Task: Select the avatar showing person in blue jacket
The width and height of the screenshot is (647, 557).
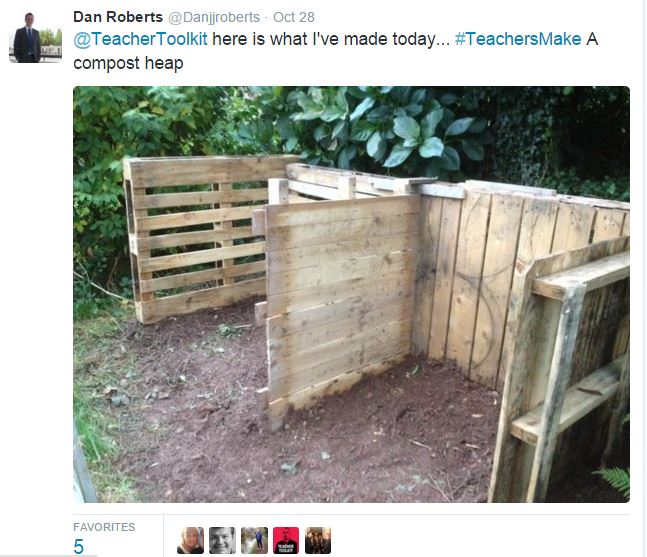Action: 254,540
